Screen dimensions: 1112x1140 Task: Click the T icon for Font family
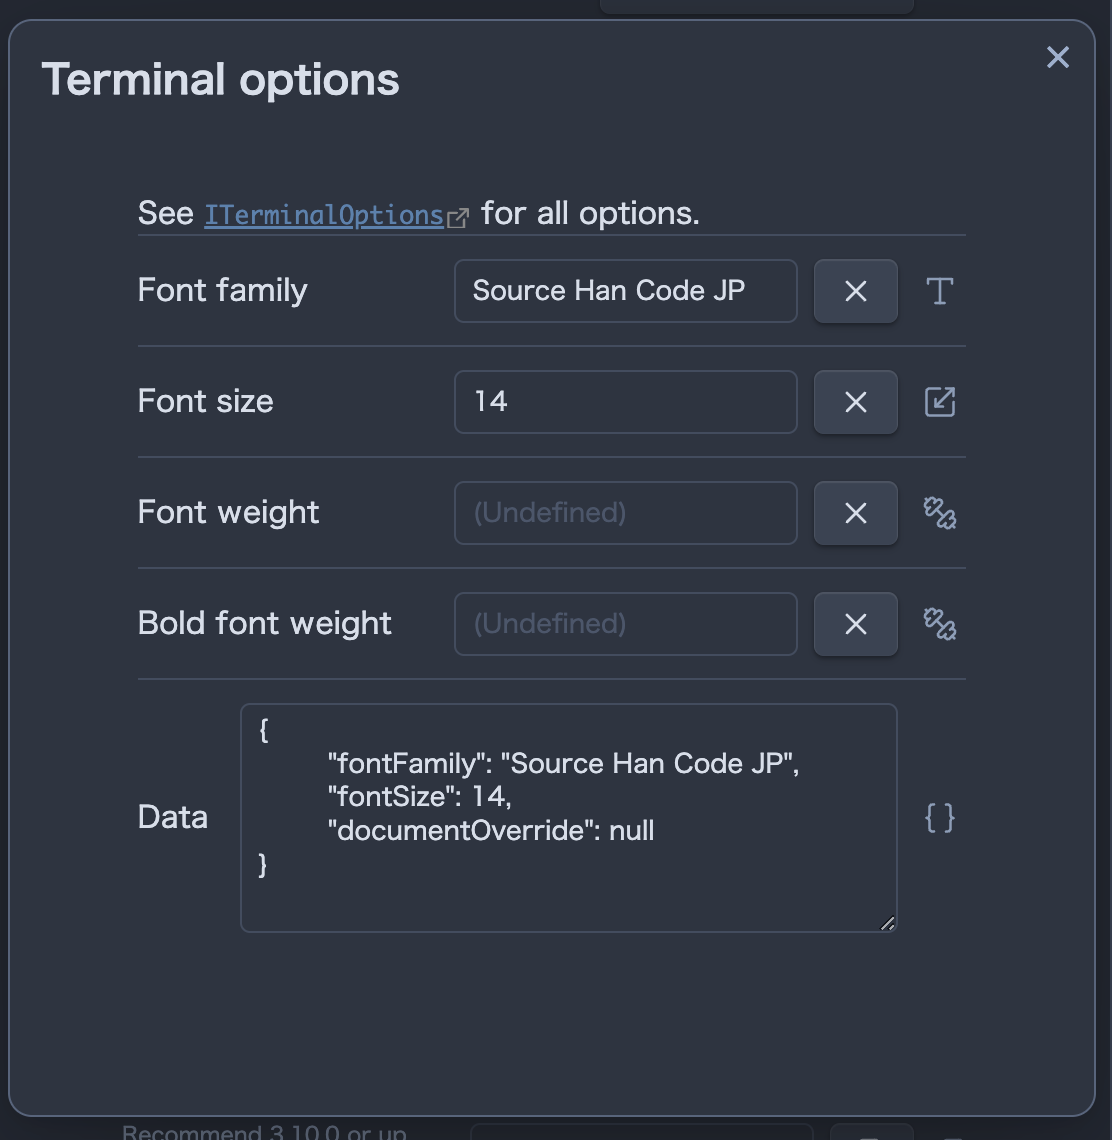click(940, 291)
